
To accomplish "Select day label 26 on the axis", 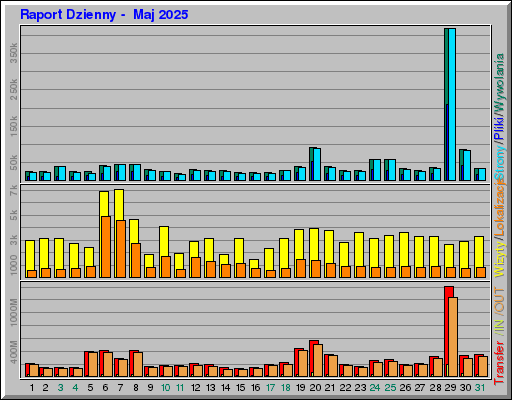I will (x=405, y=388).
